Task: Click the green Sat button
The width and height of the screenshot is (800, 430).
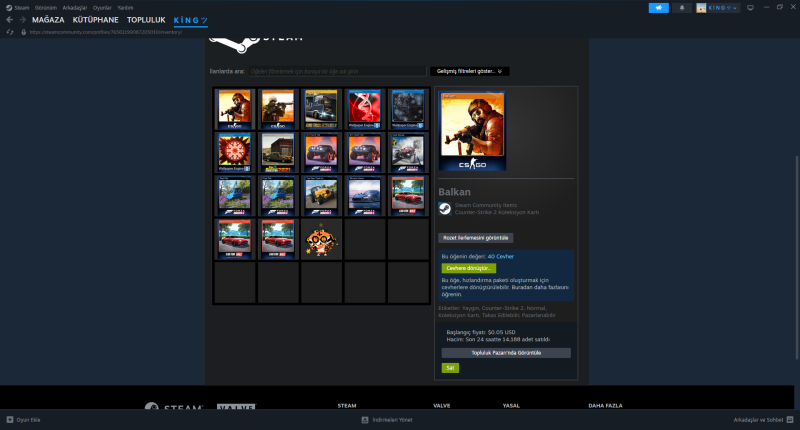Action: point(450,367)
